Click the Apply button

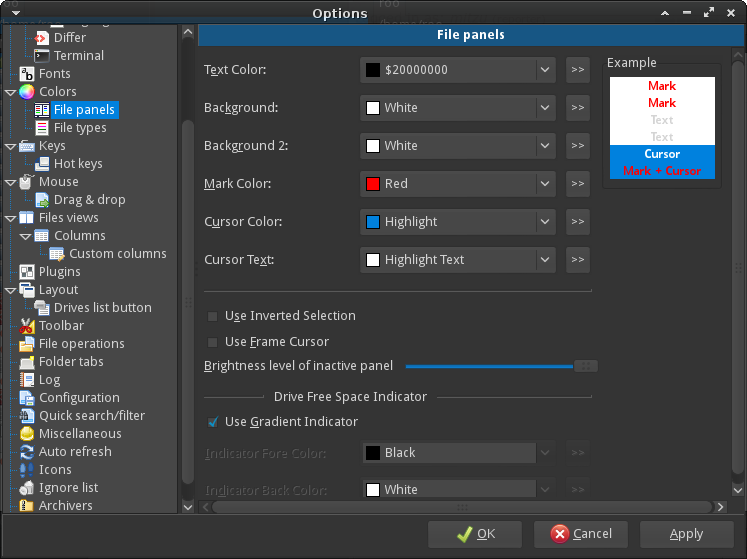(x=686, y=534)
